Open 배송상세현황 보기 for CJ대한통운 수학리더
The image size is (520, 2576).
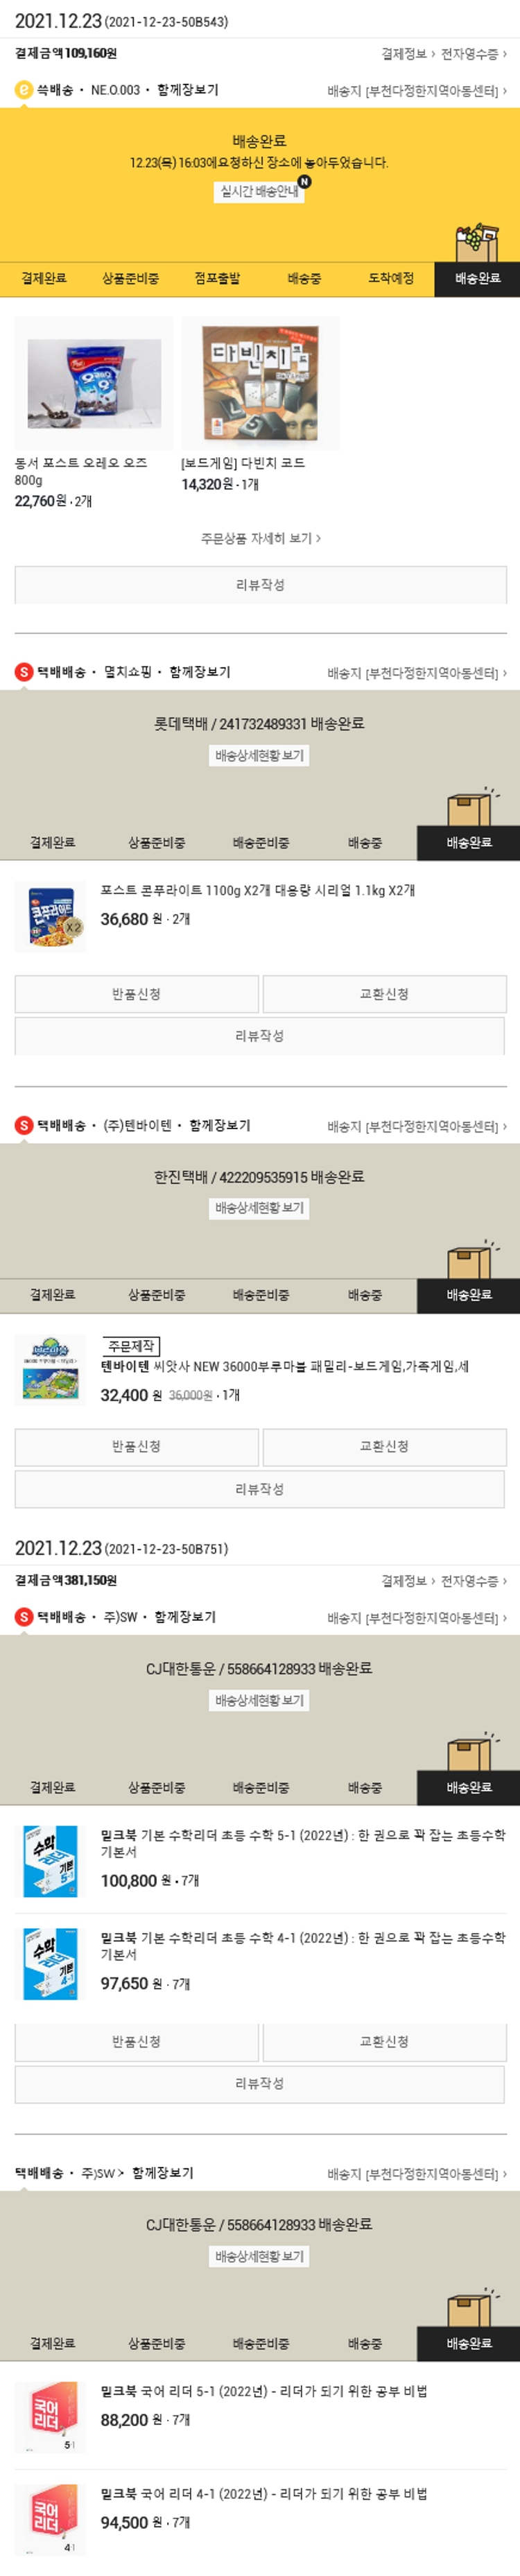click(x=260, y=1700)
